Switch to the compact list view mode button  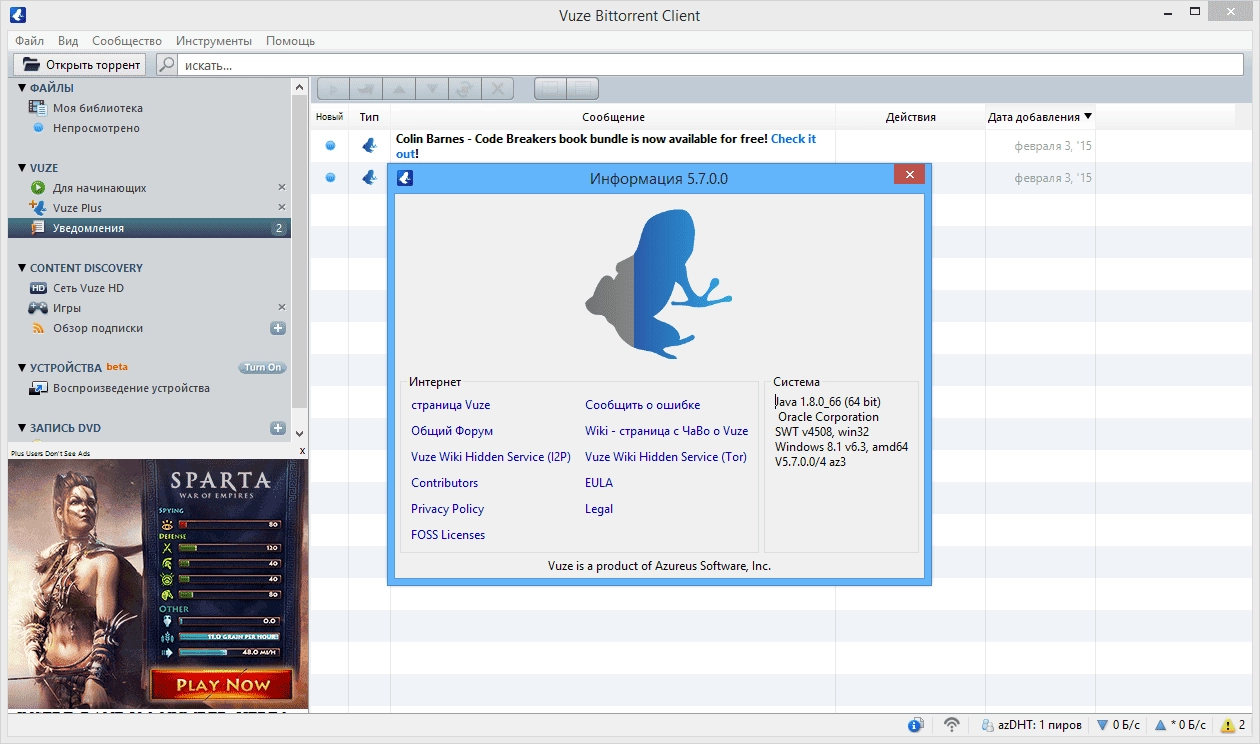point(583,88)
